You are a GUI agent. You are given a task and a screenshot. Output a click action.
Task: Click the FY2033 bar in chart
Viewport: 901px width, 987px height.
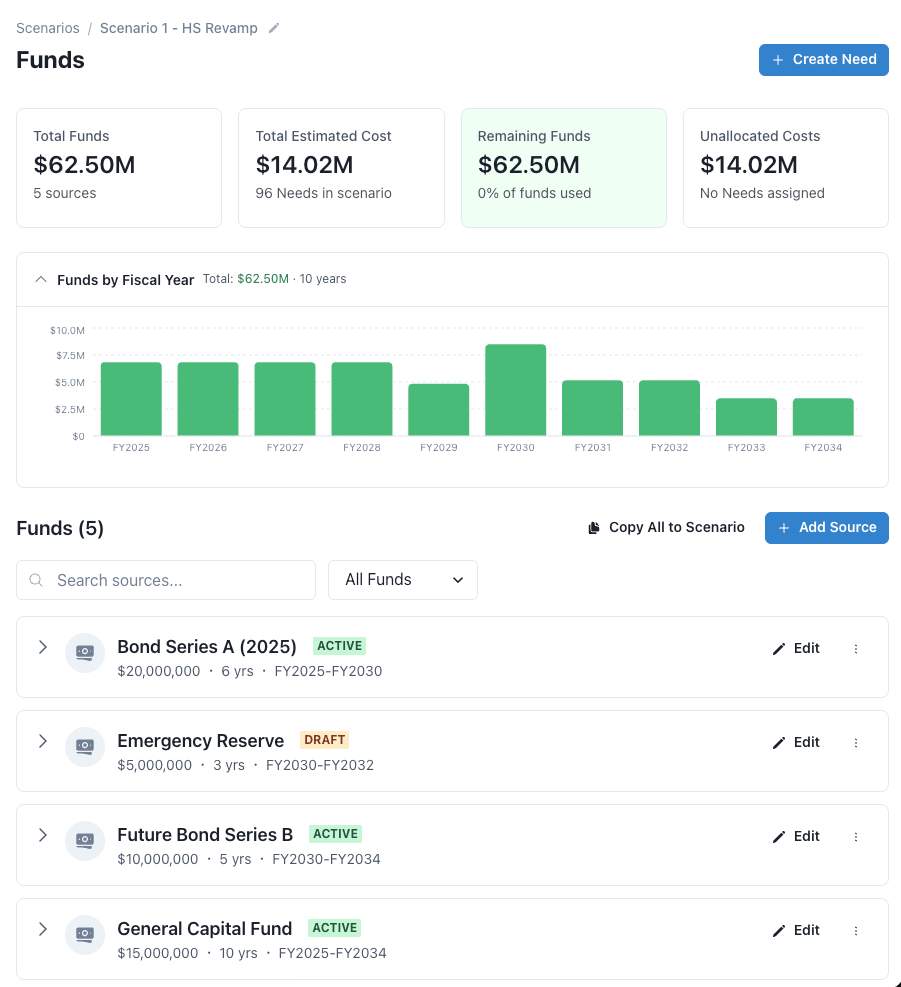pyautogui.click(x=746, y=417)
